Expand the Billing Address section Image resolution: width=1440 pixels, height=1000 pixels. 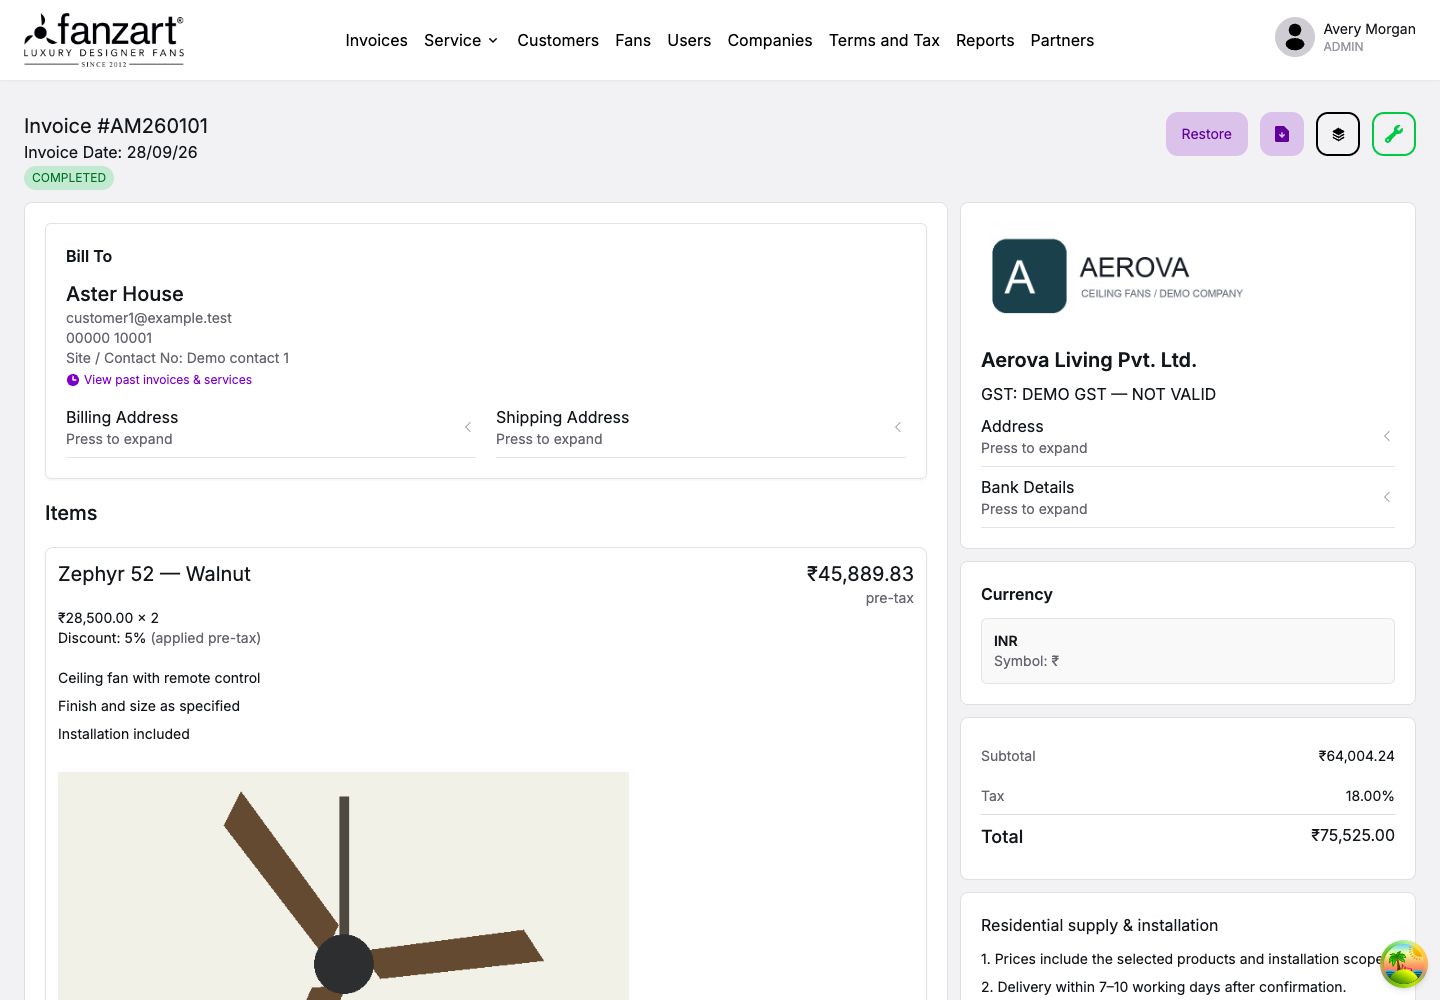(271, 428)
